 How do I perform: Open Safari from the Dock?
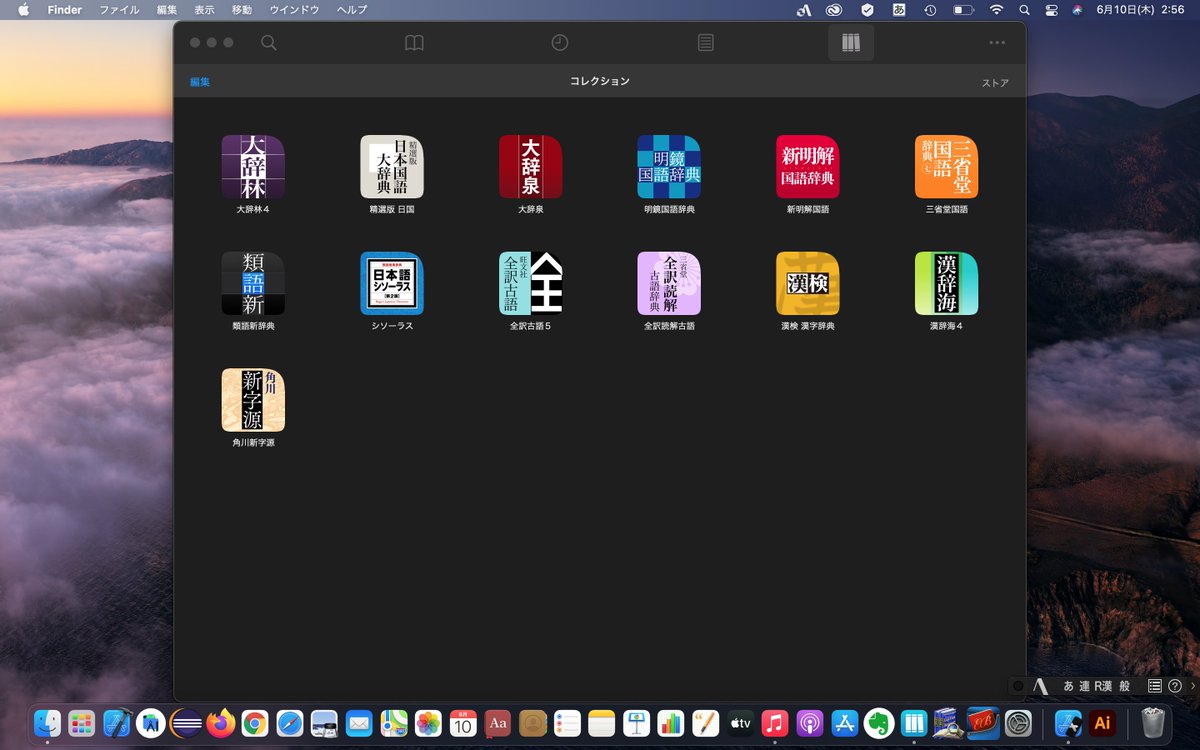click(289, 722)
